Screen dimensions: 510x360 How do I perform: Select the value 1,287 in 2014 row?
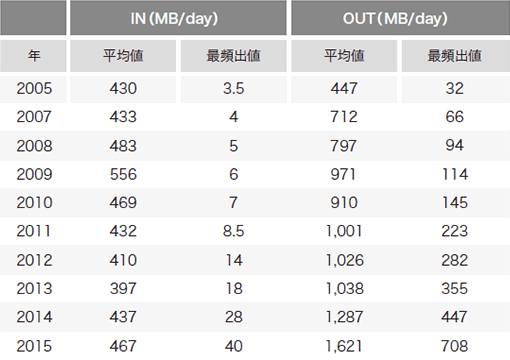pos(344,317)
